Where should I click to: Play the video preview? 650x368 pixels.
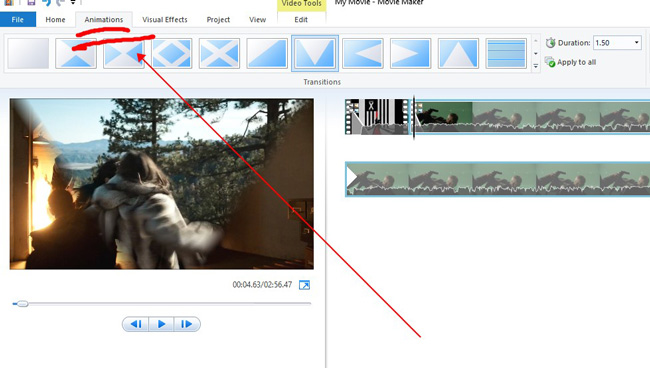161,324
